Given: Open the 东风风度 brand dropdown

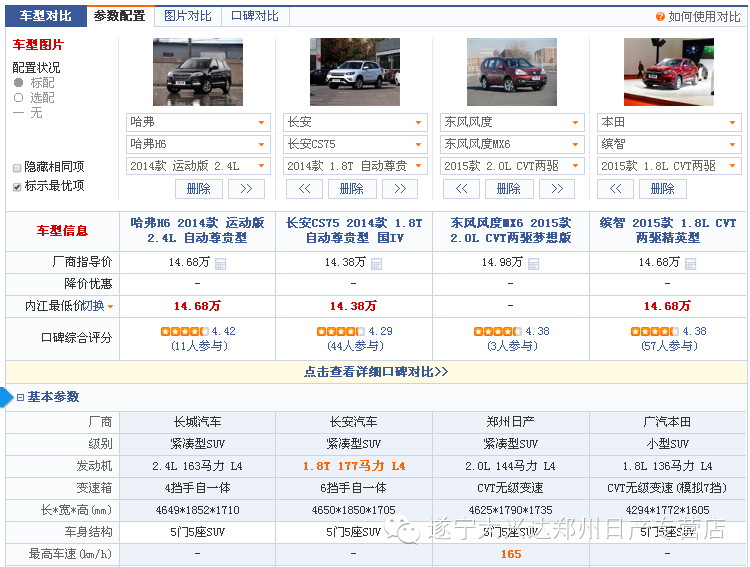Looking at the screenshot, I should (512, 122).
